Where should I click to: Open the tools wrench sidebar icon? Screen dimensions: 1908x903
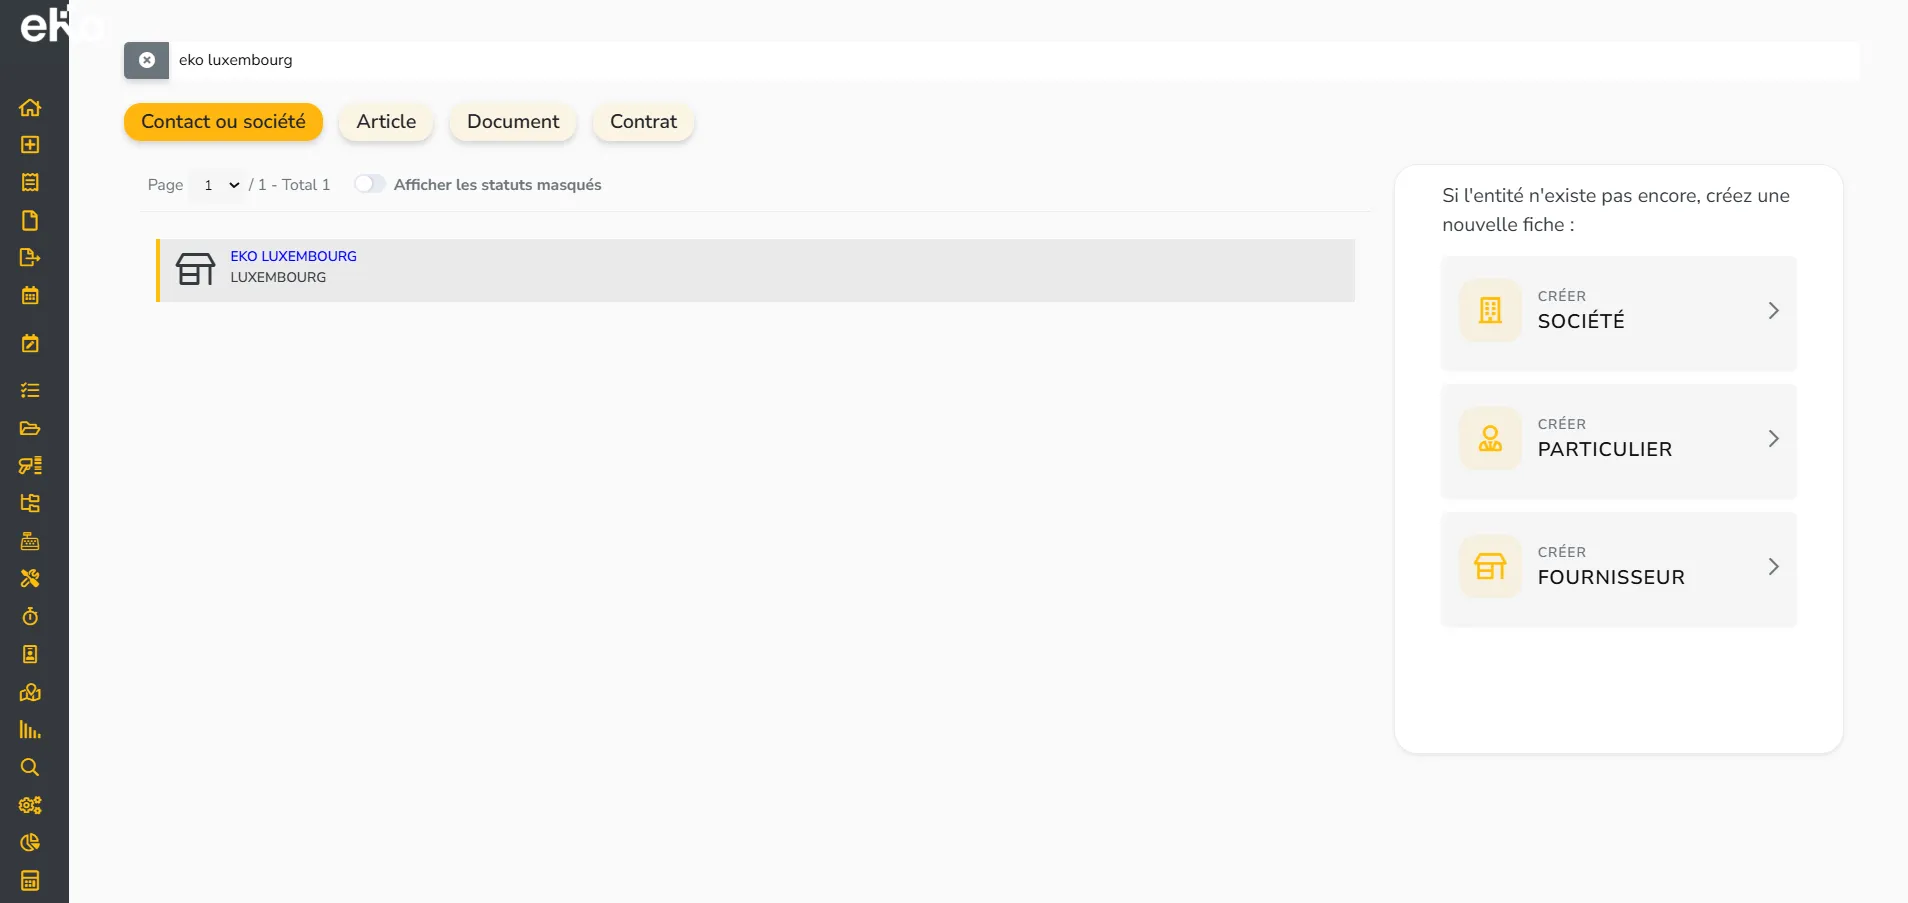pyautogui.click(x=30, y=578)
